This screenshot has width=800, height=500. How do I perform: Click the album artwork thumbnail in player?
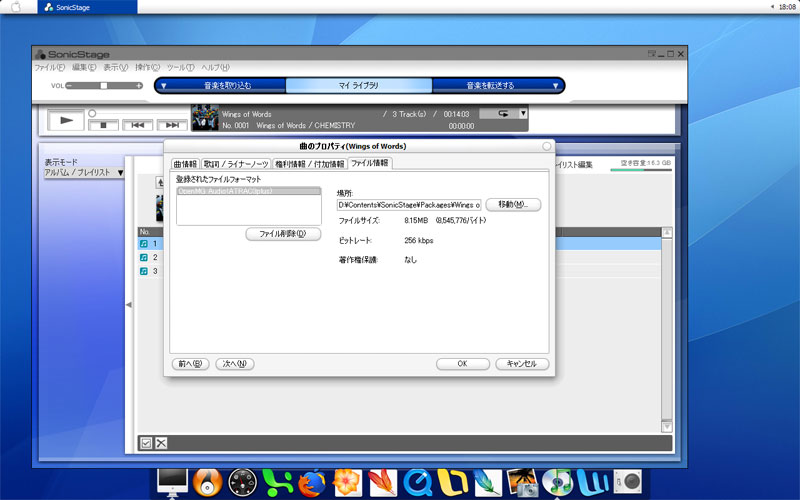(205, 118)
